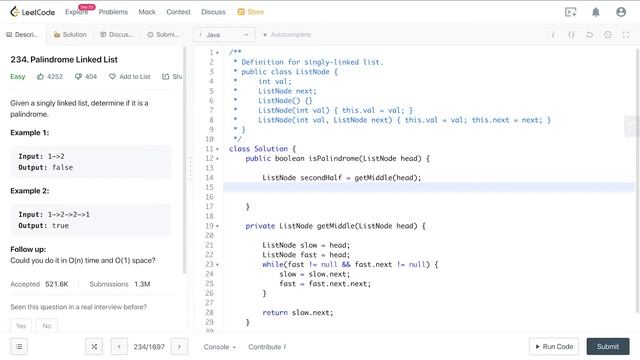Click the '234/1697' problem counter
This screenshot has width=640, height=360.
(x=149, y=347)
